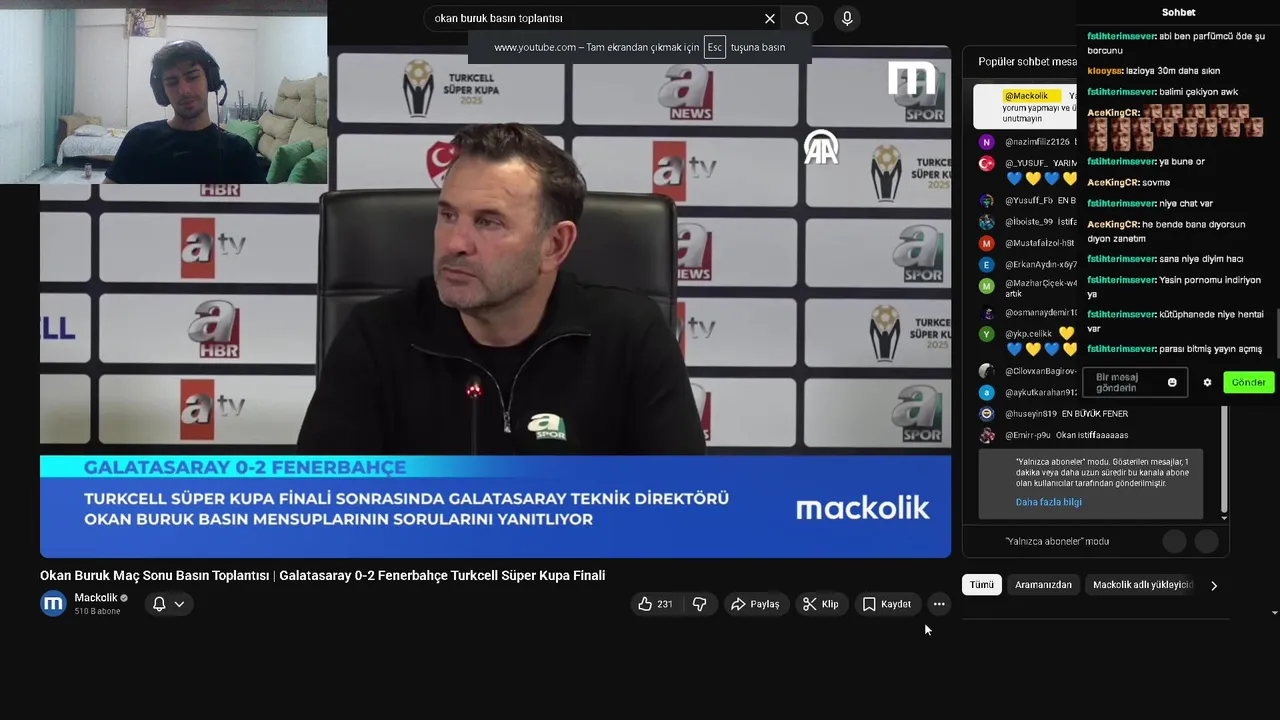Image resolution: width=1280 pixels, height=720 pixels.
Task: Expand the notification options chevron beside the bell
Action: 180,604
